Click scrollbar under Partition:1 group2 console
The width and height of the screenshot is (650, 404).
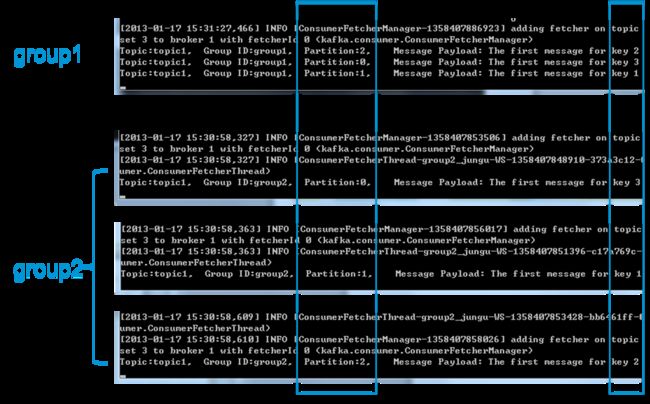tap(378, 292)
